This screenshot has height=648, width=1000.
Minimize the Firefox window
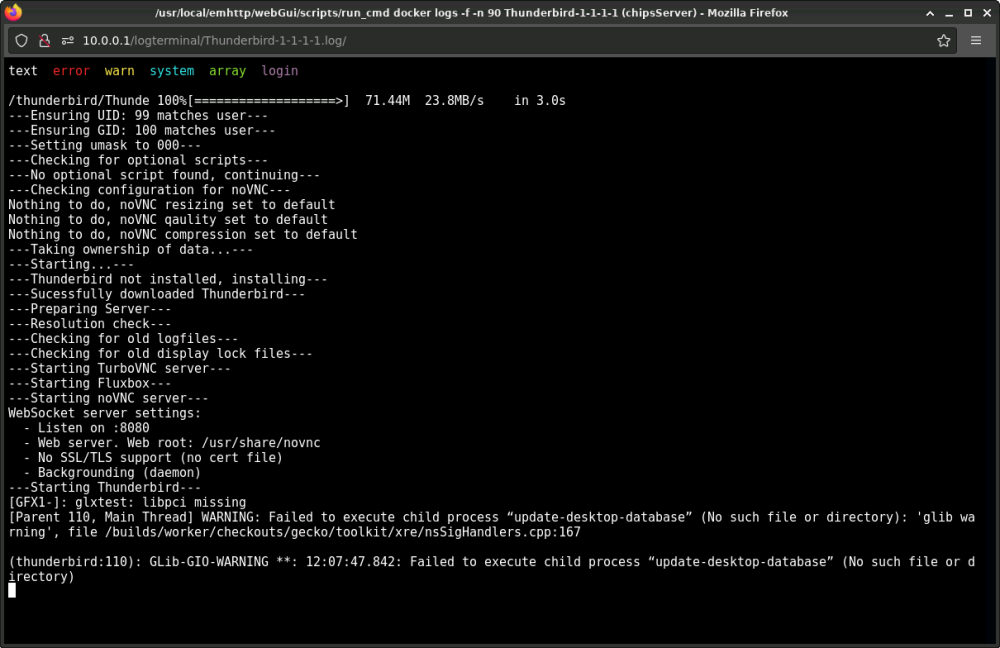(x=949, y=13)
